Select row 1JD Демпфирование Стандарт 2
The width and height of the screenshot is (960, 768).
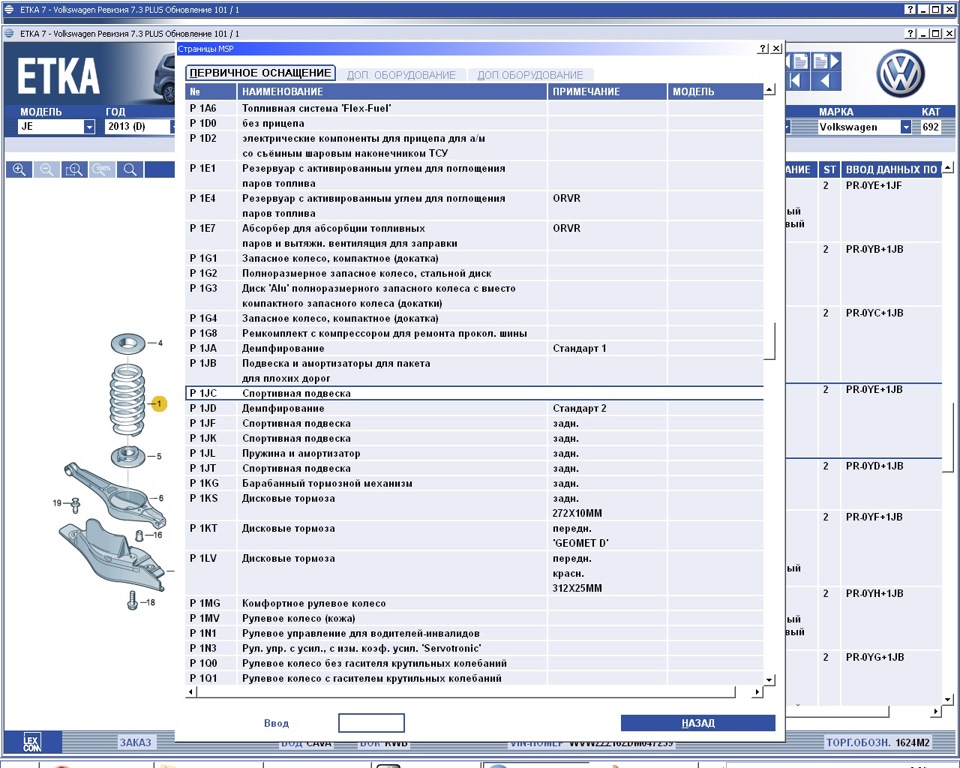point(474,408)
